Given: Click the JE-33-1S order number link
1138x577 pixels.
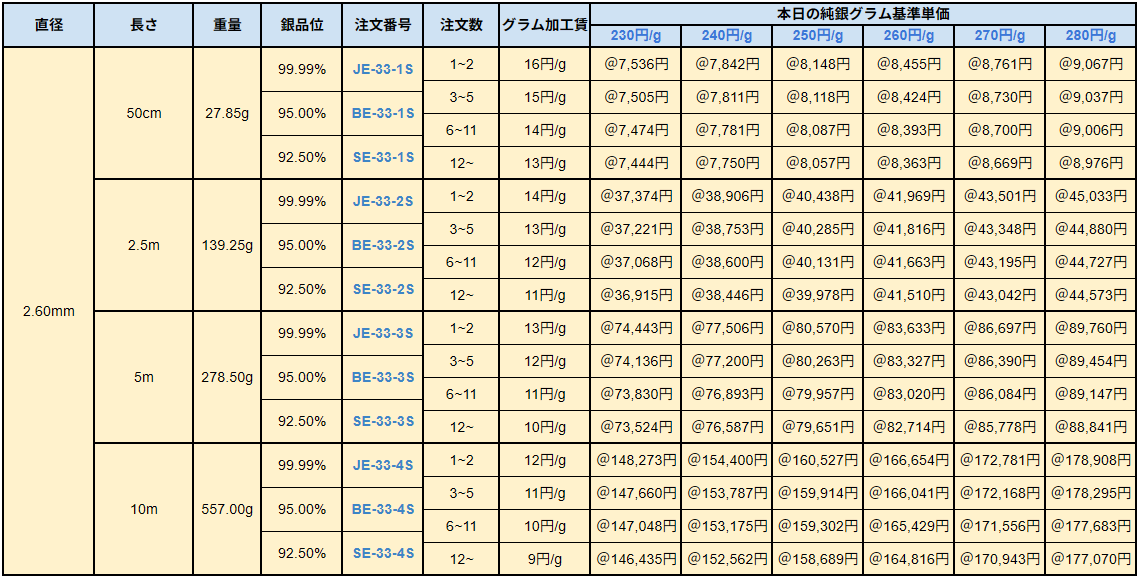Looking at the screenshot, I should pos(383,69).
